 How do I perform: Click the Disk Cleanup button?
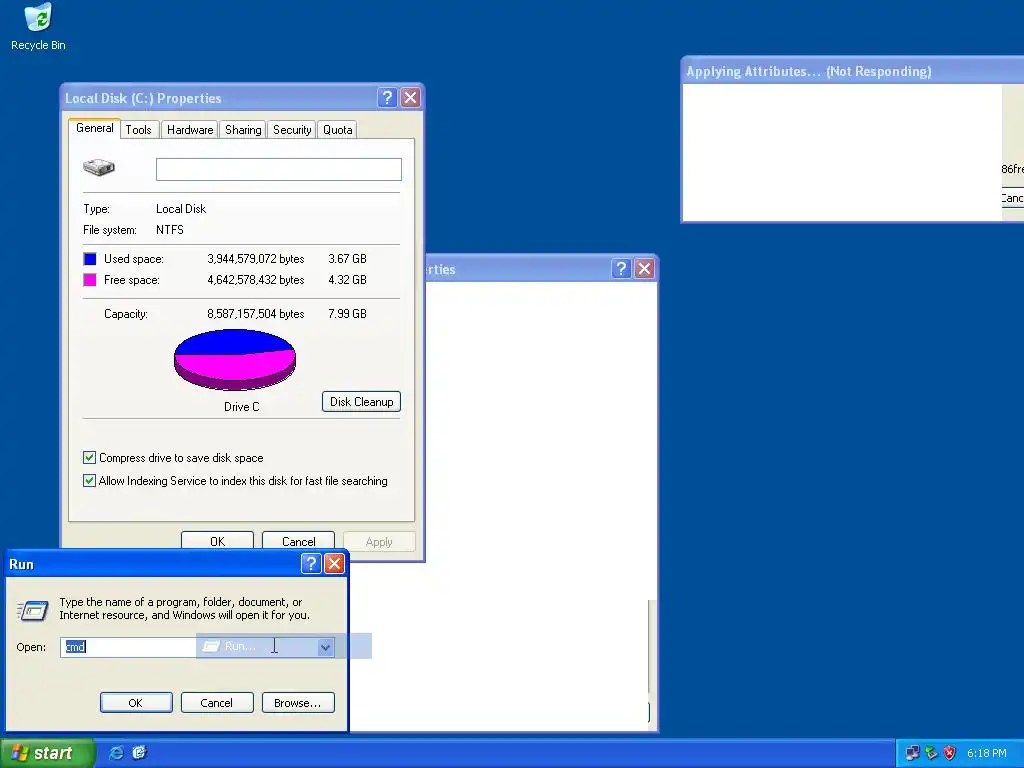pyautogui.click(x=361, y=402)
